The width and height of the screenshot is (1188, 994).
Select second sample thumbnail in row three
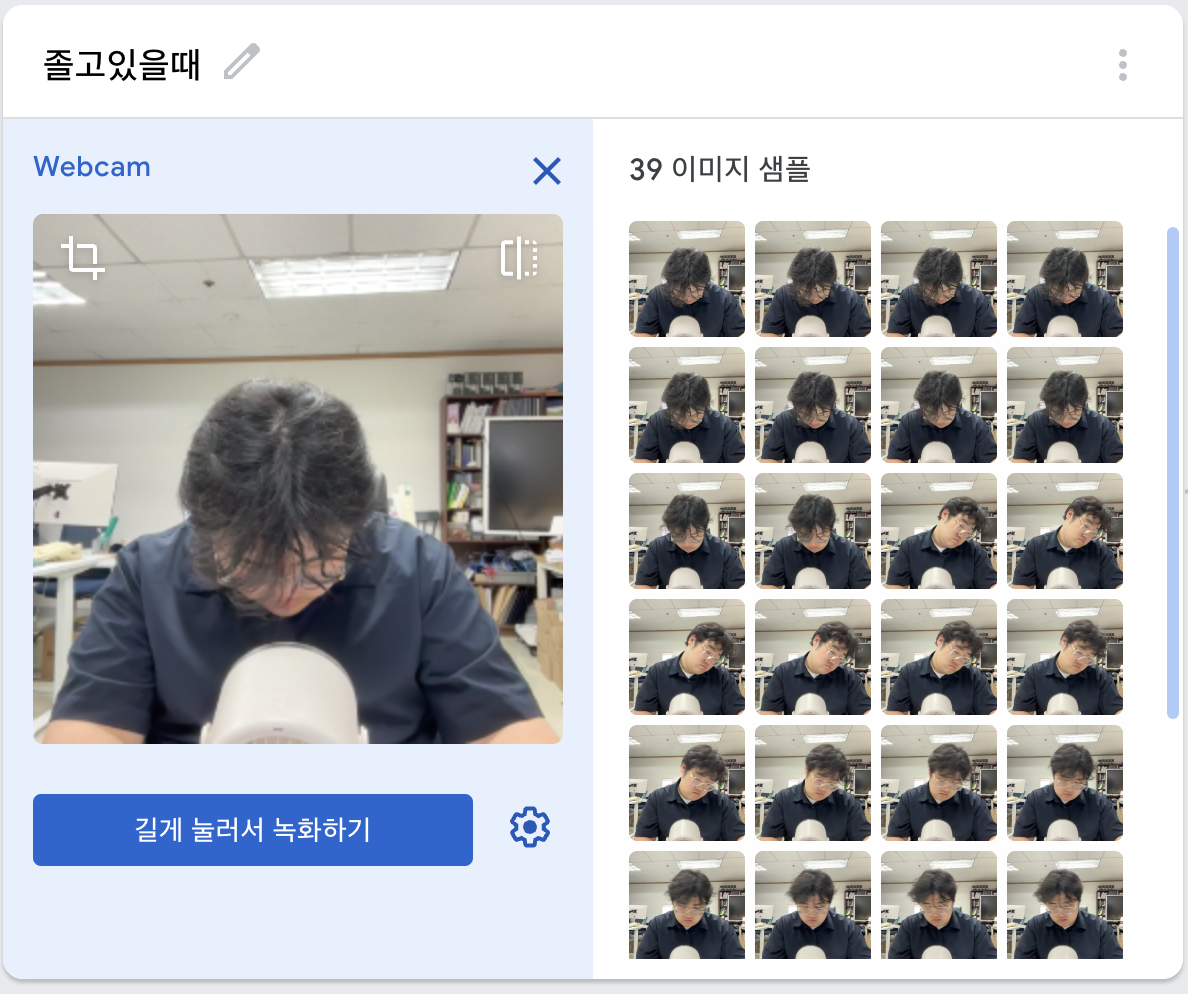pos(813,531)
